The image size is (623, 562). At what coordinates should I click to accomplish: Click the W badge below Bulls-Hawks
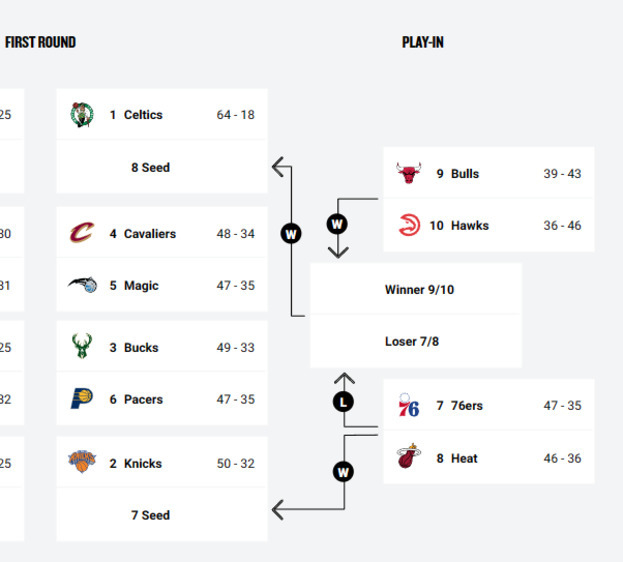[337, 224]
